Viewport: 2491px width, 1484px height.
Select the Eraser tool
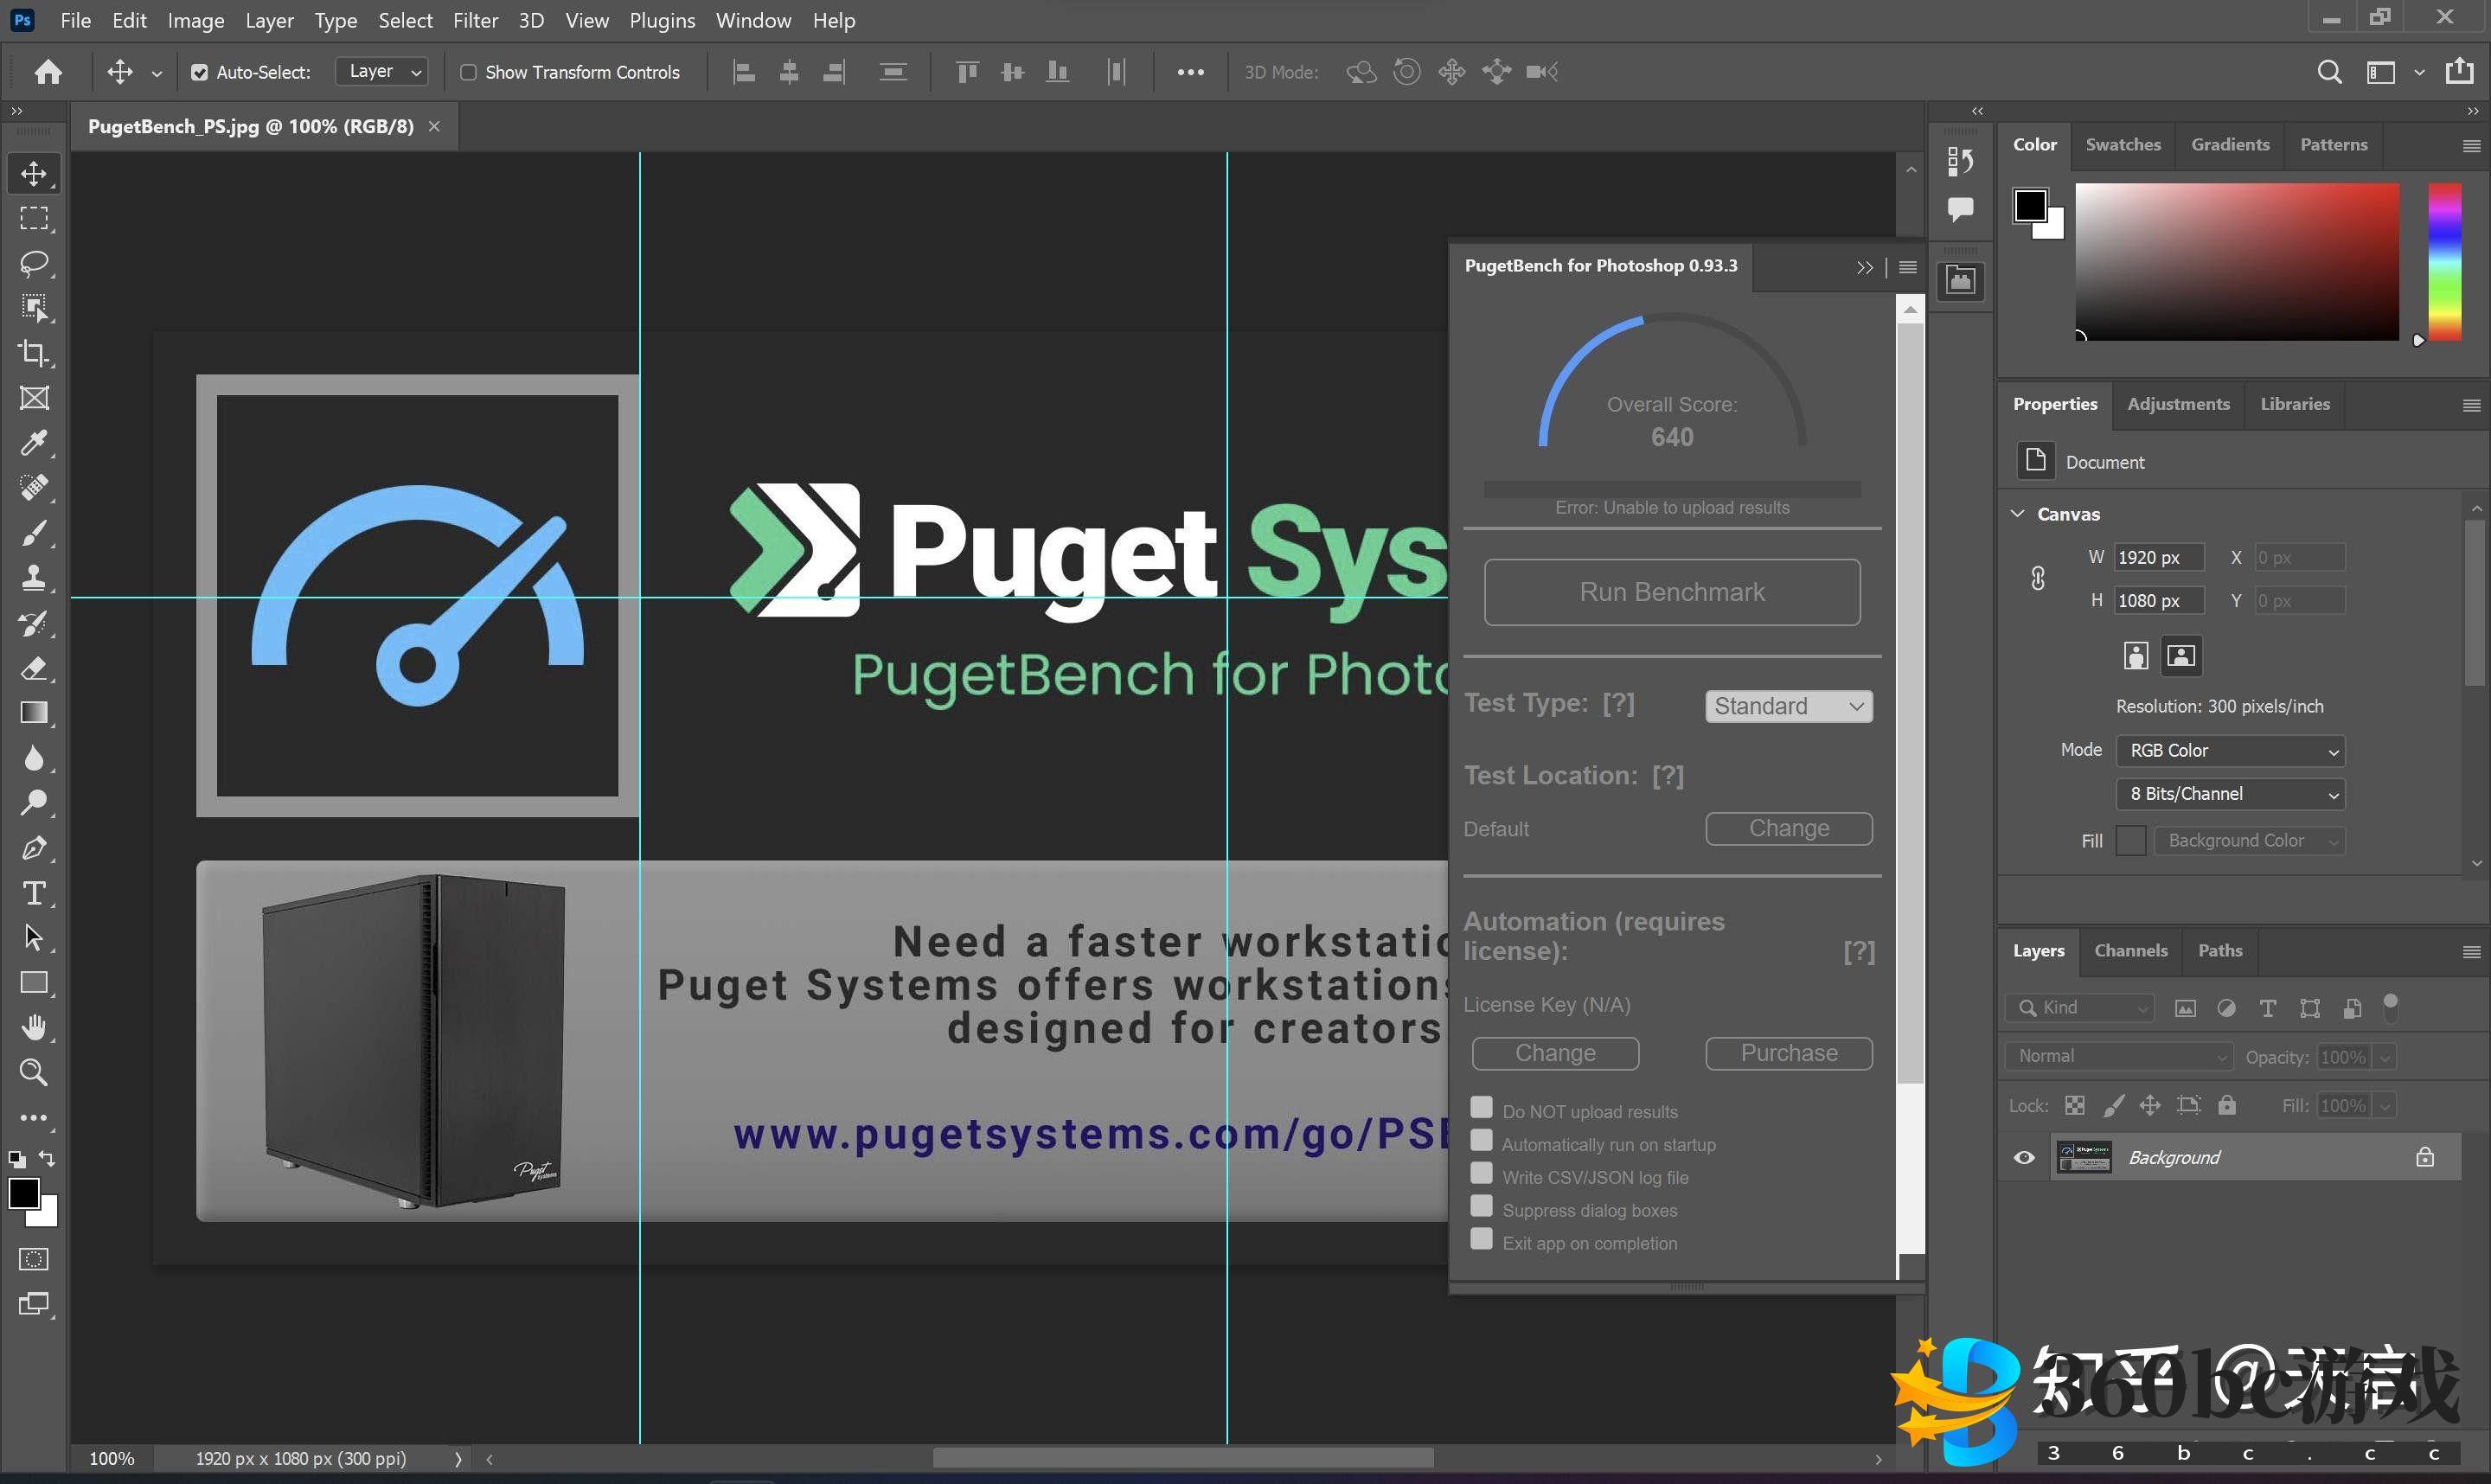pos(33,668)
